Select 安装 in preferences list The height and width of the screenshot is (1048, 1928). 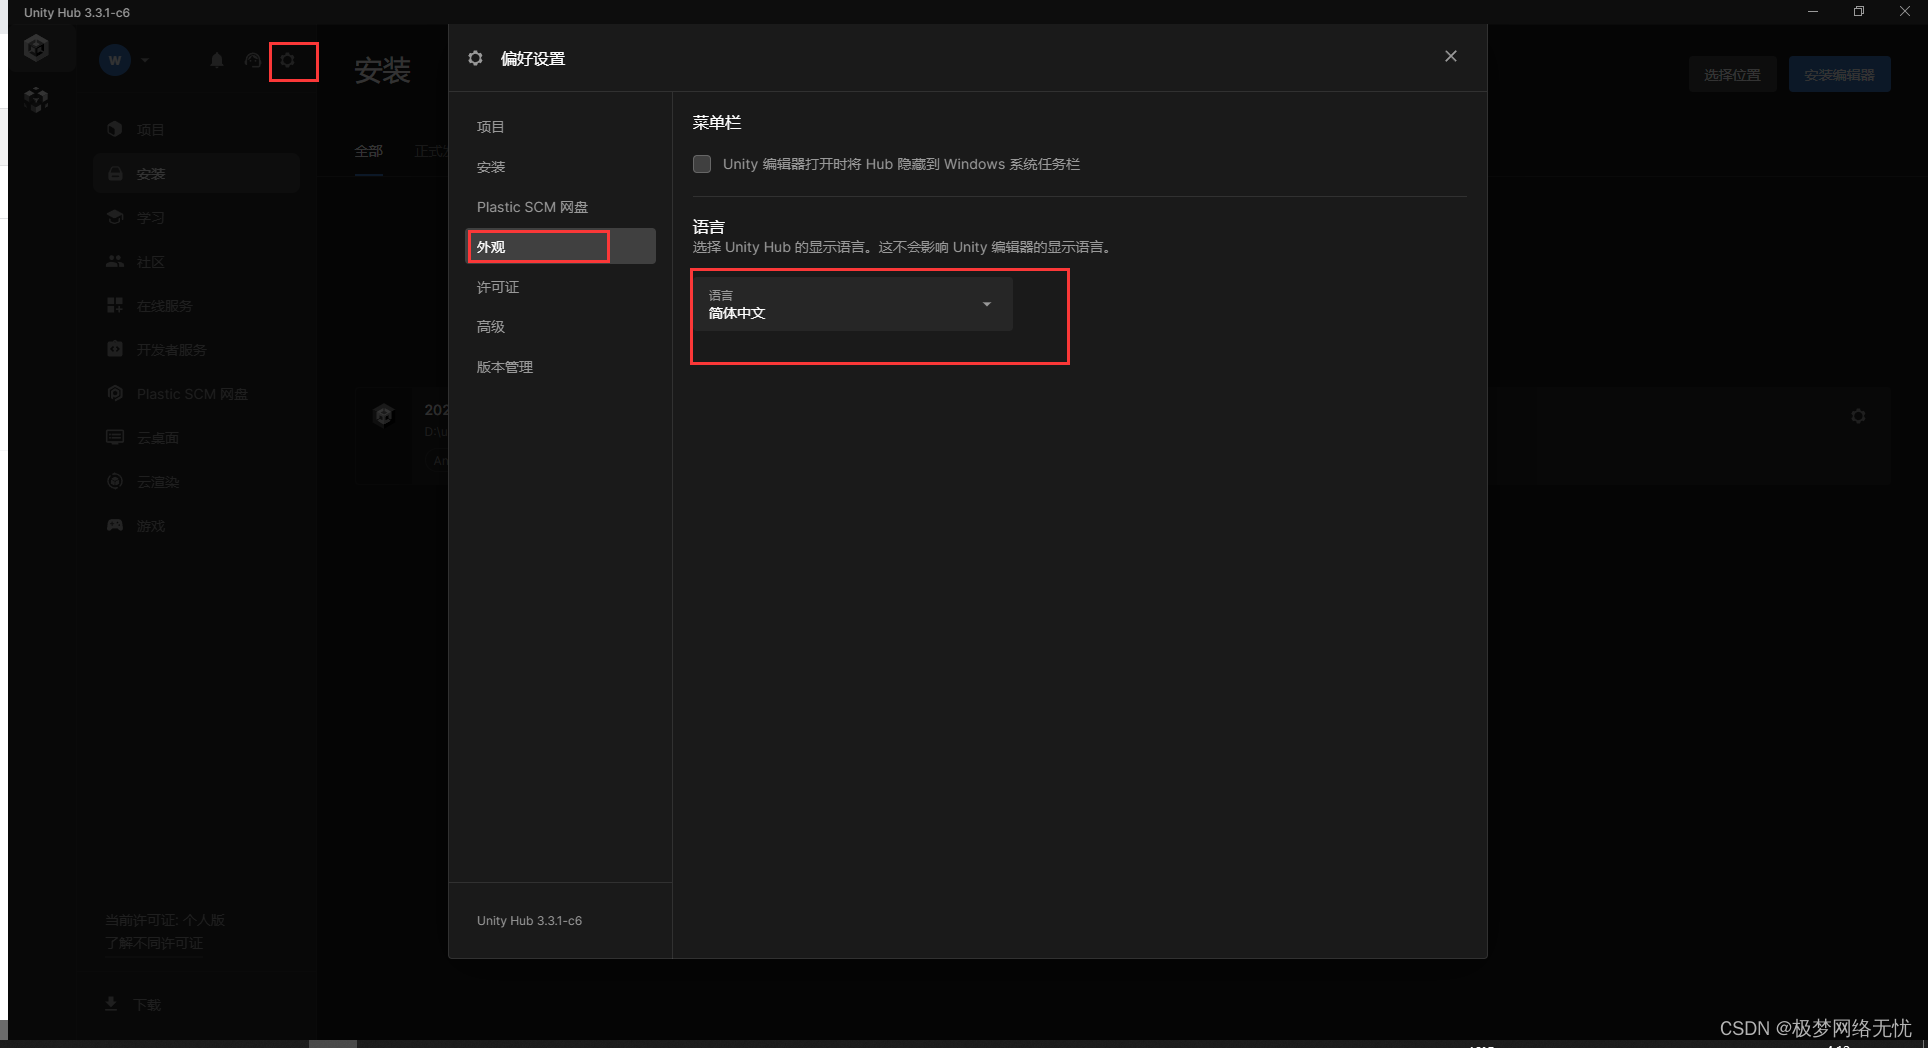click(561, 167)
